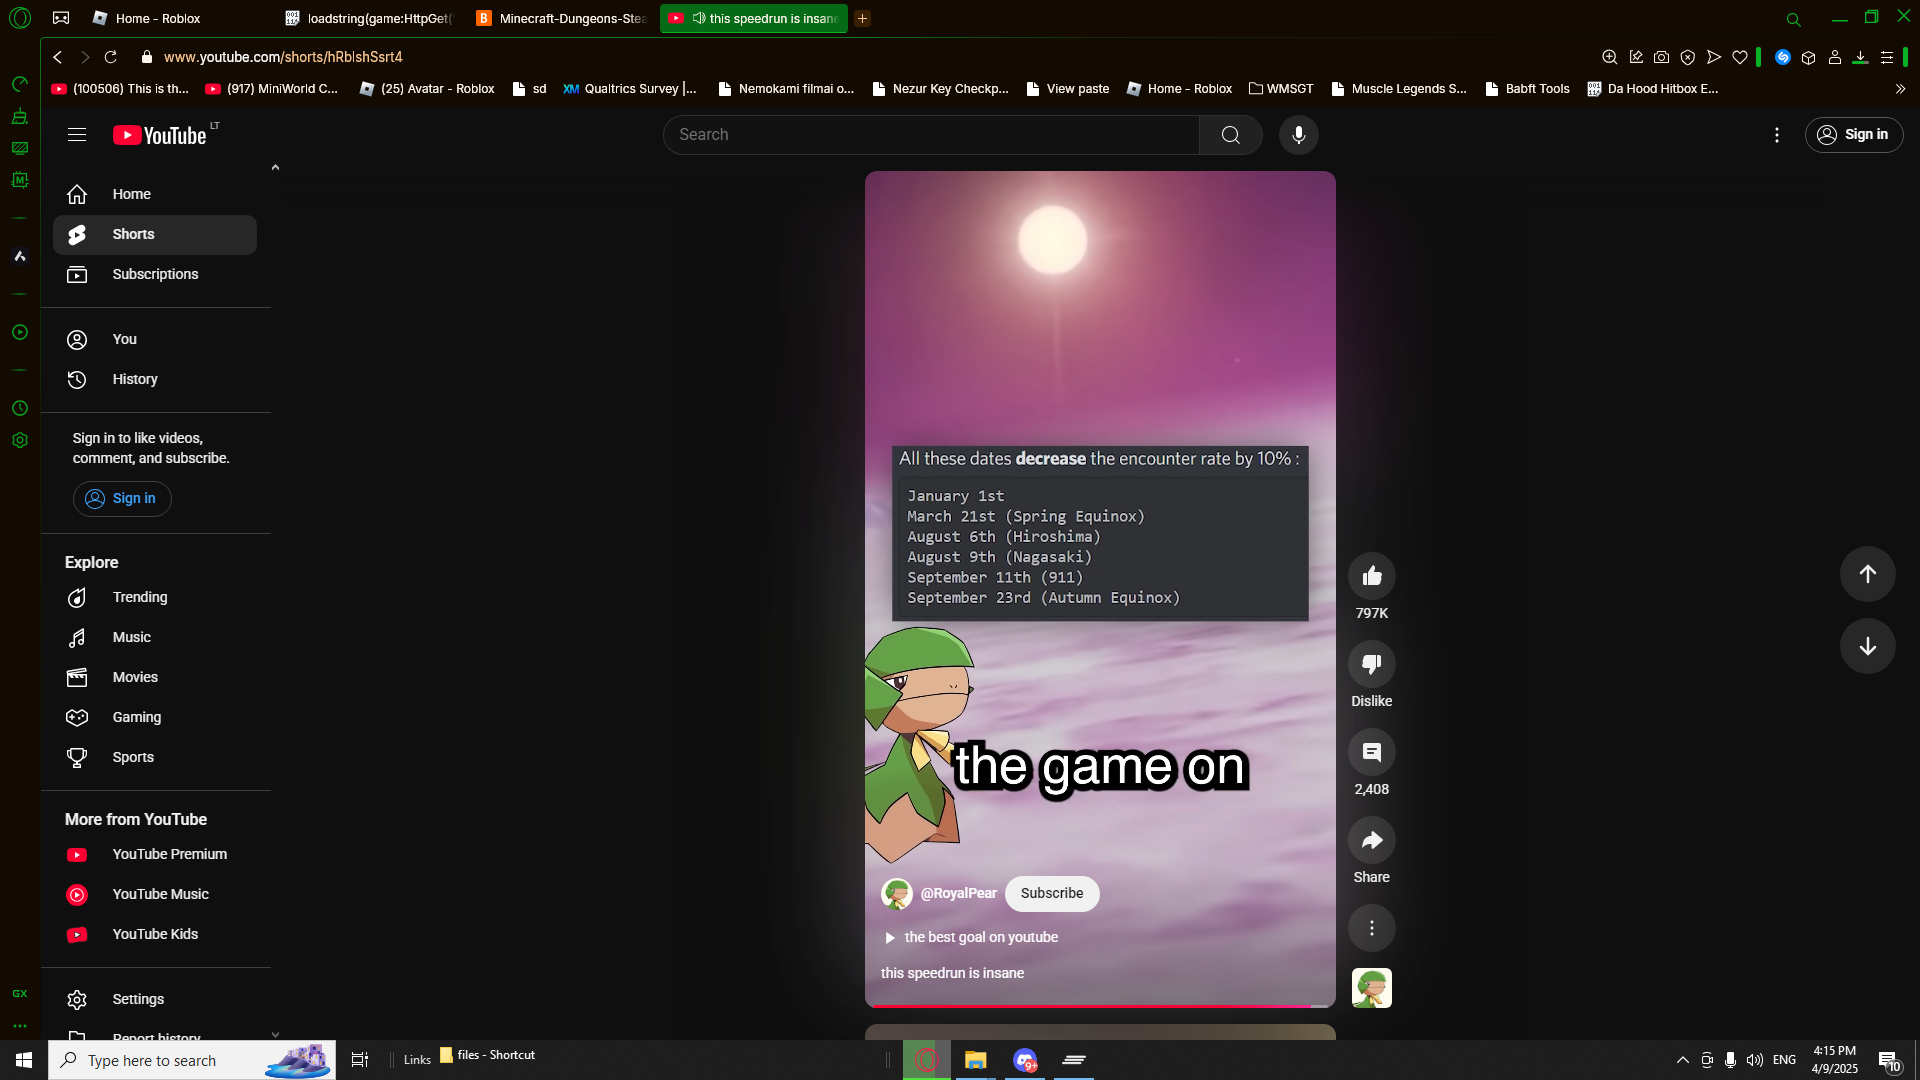Screen dimensions: 1920x1080
Task: Open the sound thumbnail below the actions
Action: pyautogui.click(x=1372, y=988)
